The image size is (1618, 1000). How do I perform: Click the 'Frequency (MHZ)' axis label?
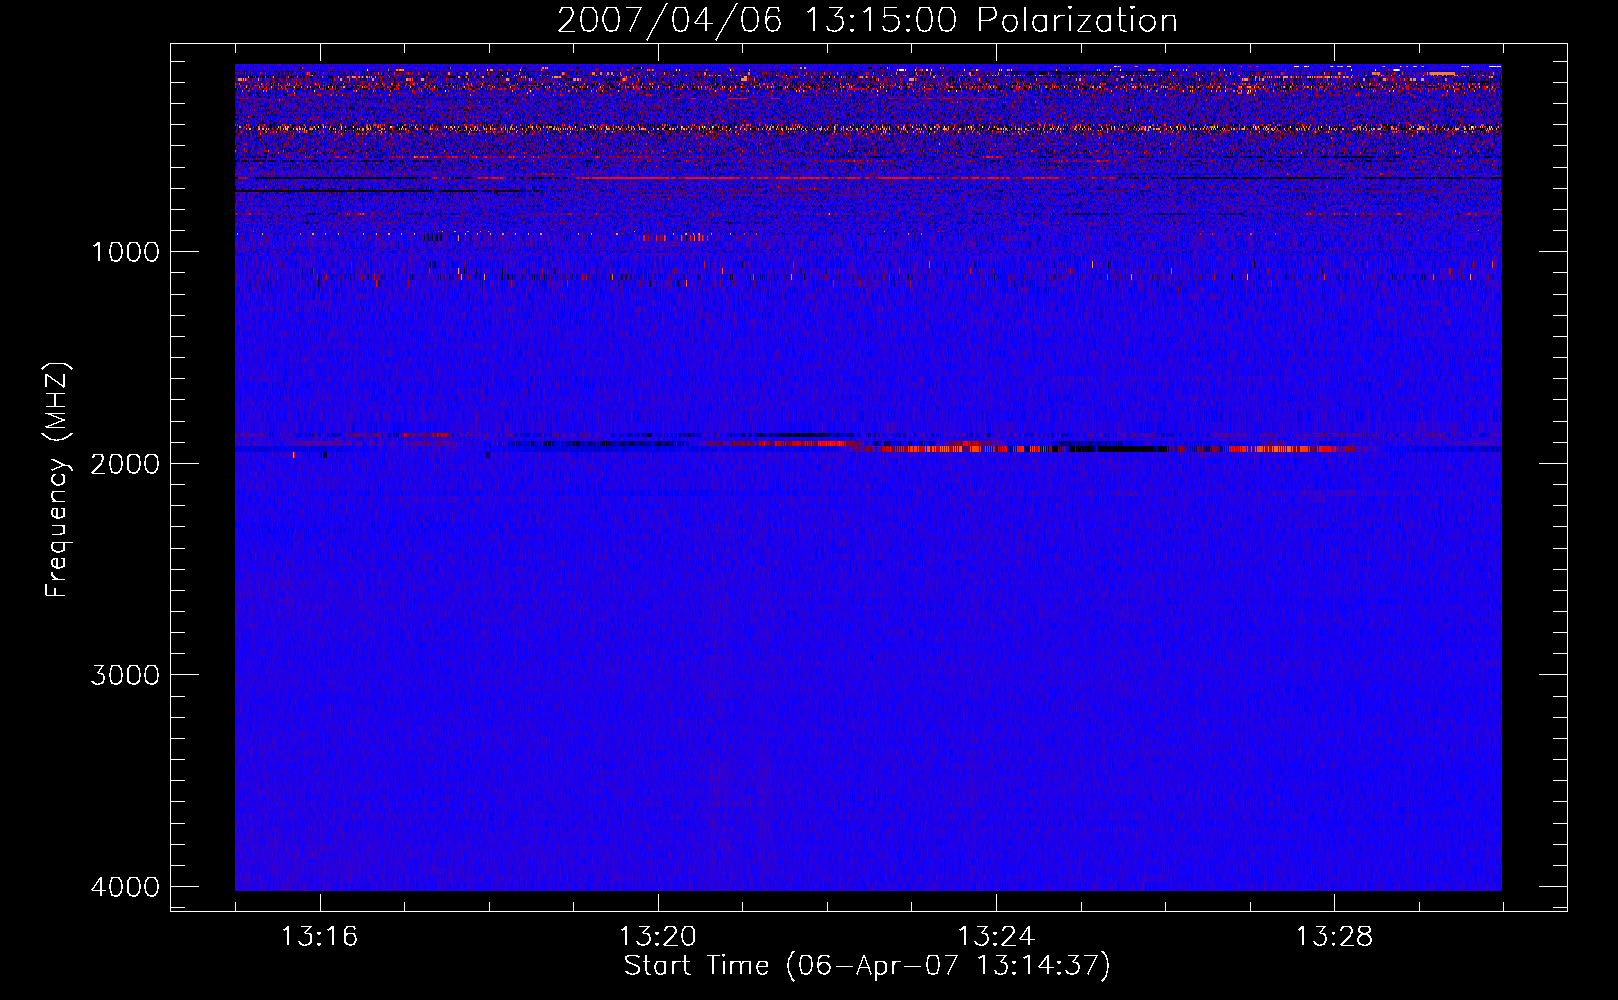pyautogui.click(x=57, y=480)
